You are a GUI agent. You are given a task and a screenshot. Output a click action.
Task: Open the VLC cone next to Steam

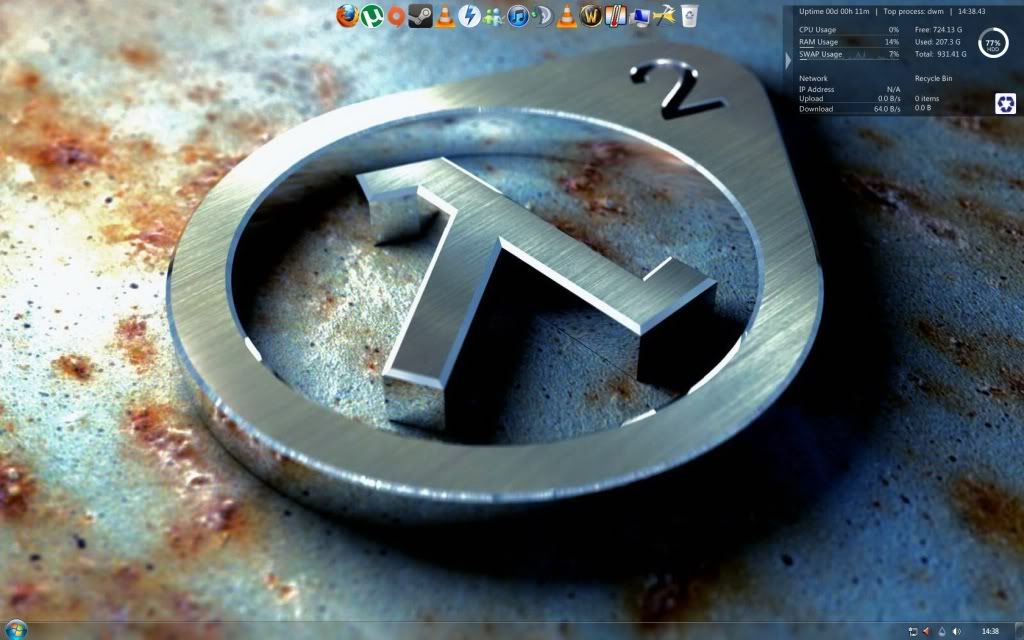click(x=445, y=16)
